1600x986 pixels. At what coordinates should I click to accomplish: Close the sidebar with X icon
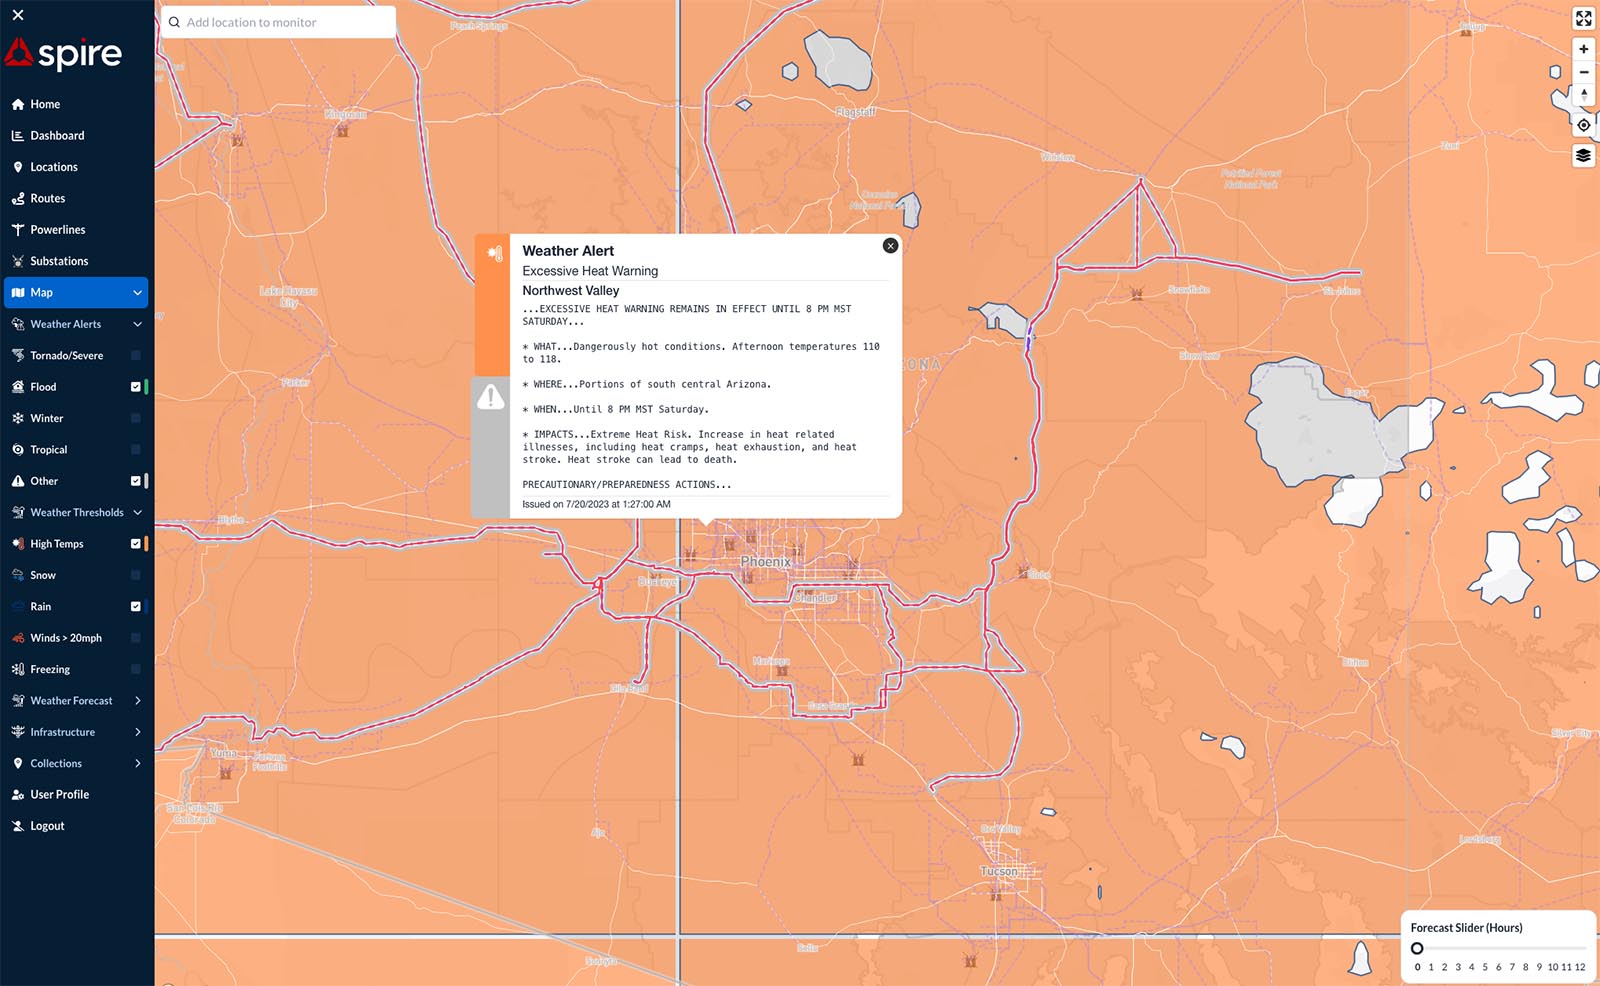(x=18, y=15)
